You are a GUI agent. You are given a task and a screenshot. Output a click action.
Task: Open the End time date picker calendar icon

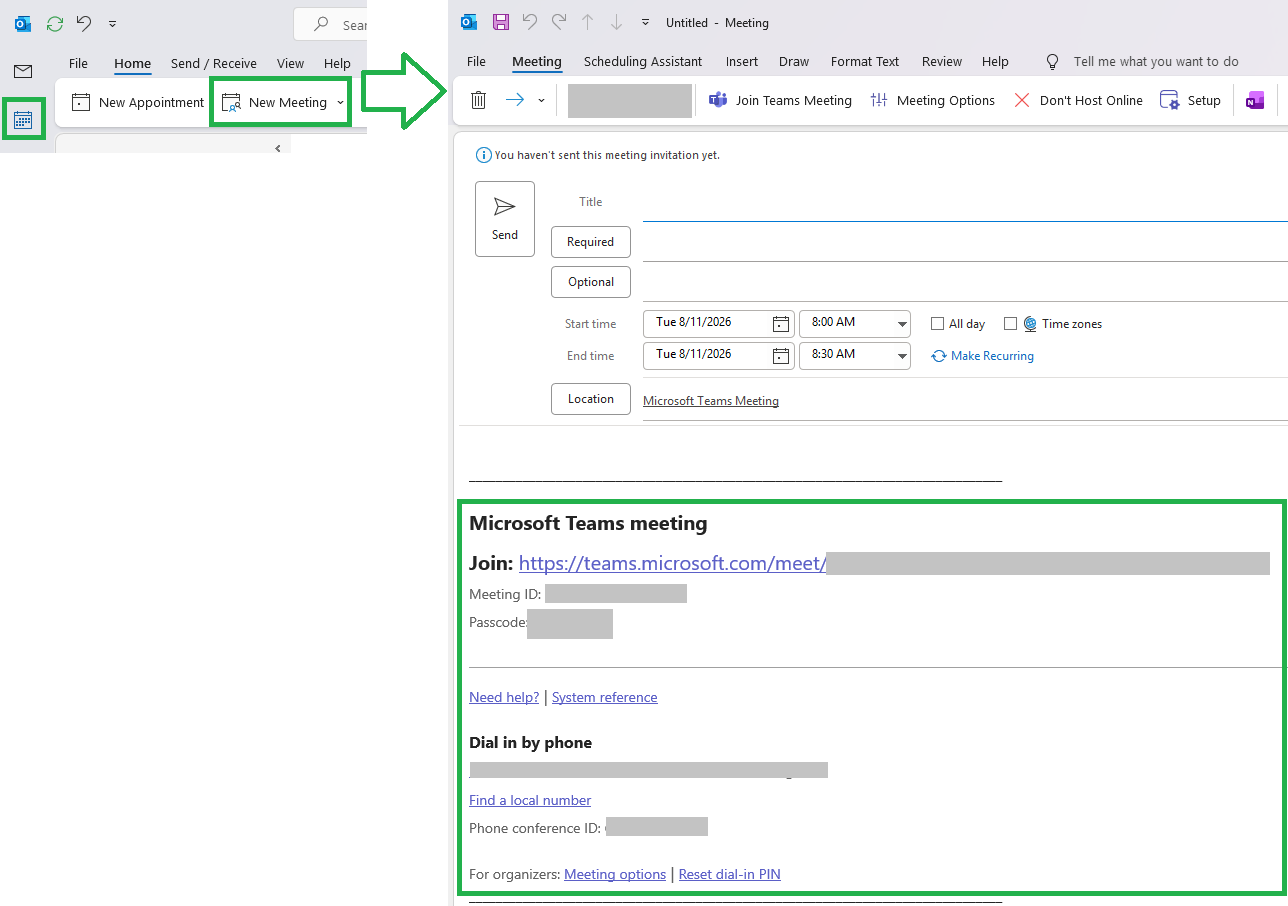[781, 356]
